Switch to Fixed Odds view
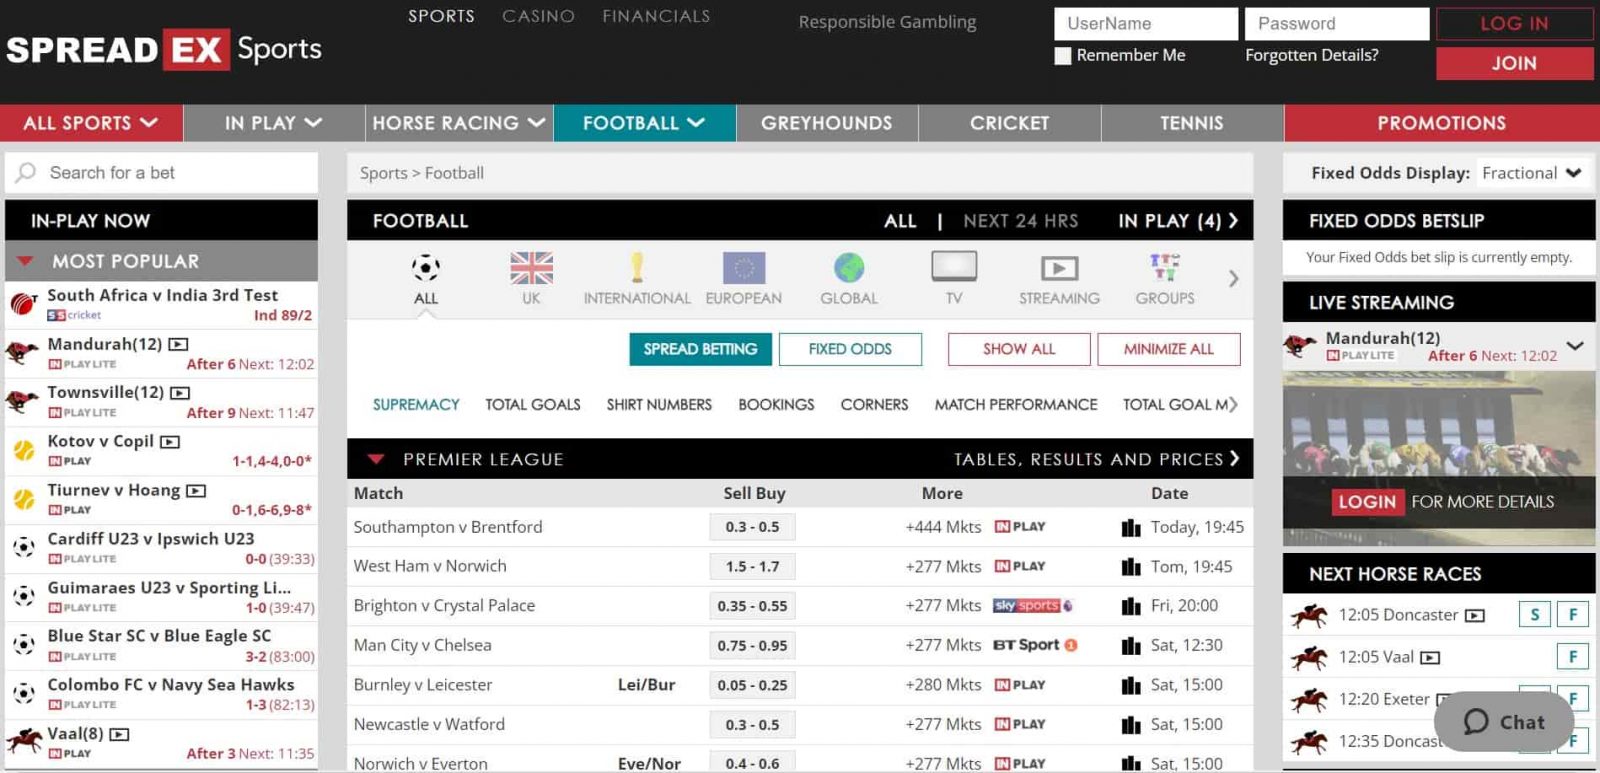Image resolution: width=1600 pixels, height=773 pixels. 850,349
